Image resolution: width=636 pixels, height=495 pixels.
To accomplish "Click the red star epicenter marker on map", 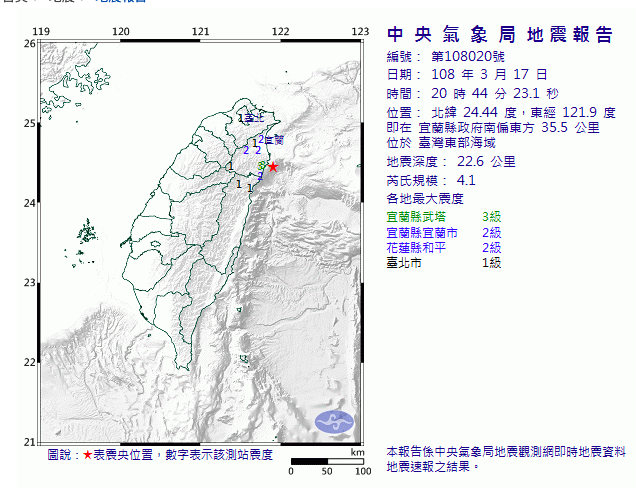I will 272,167.
